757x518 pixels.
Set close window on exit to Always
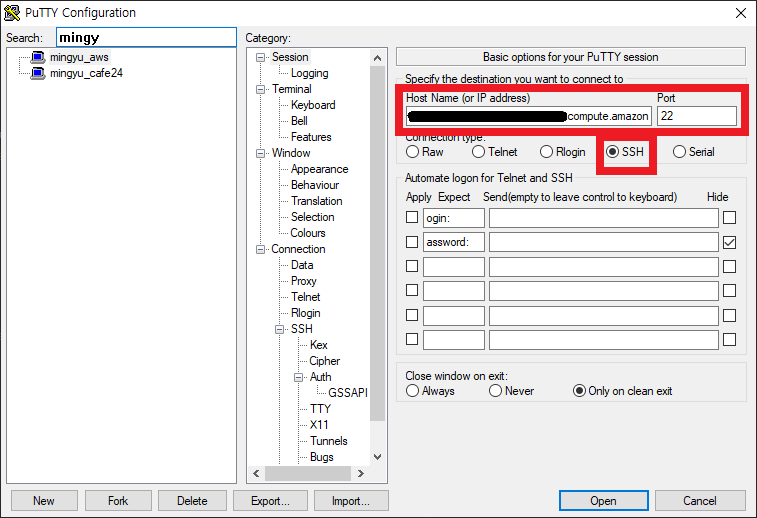pyautogui.click(x=412, y=391)
